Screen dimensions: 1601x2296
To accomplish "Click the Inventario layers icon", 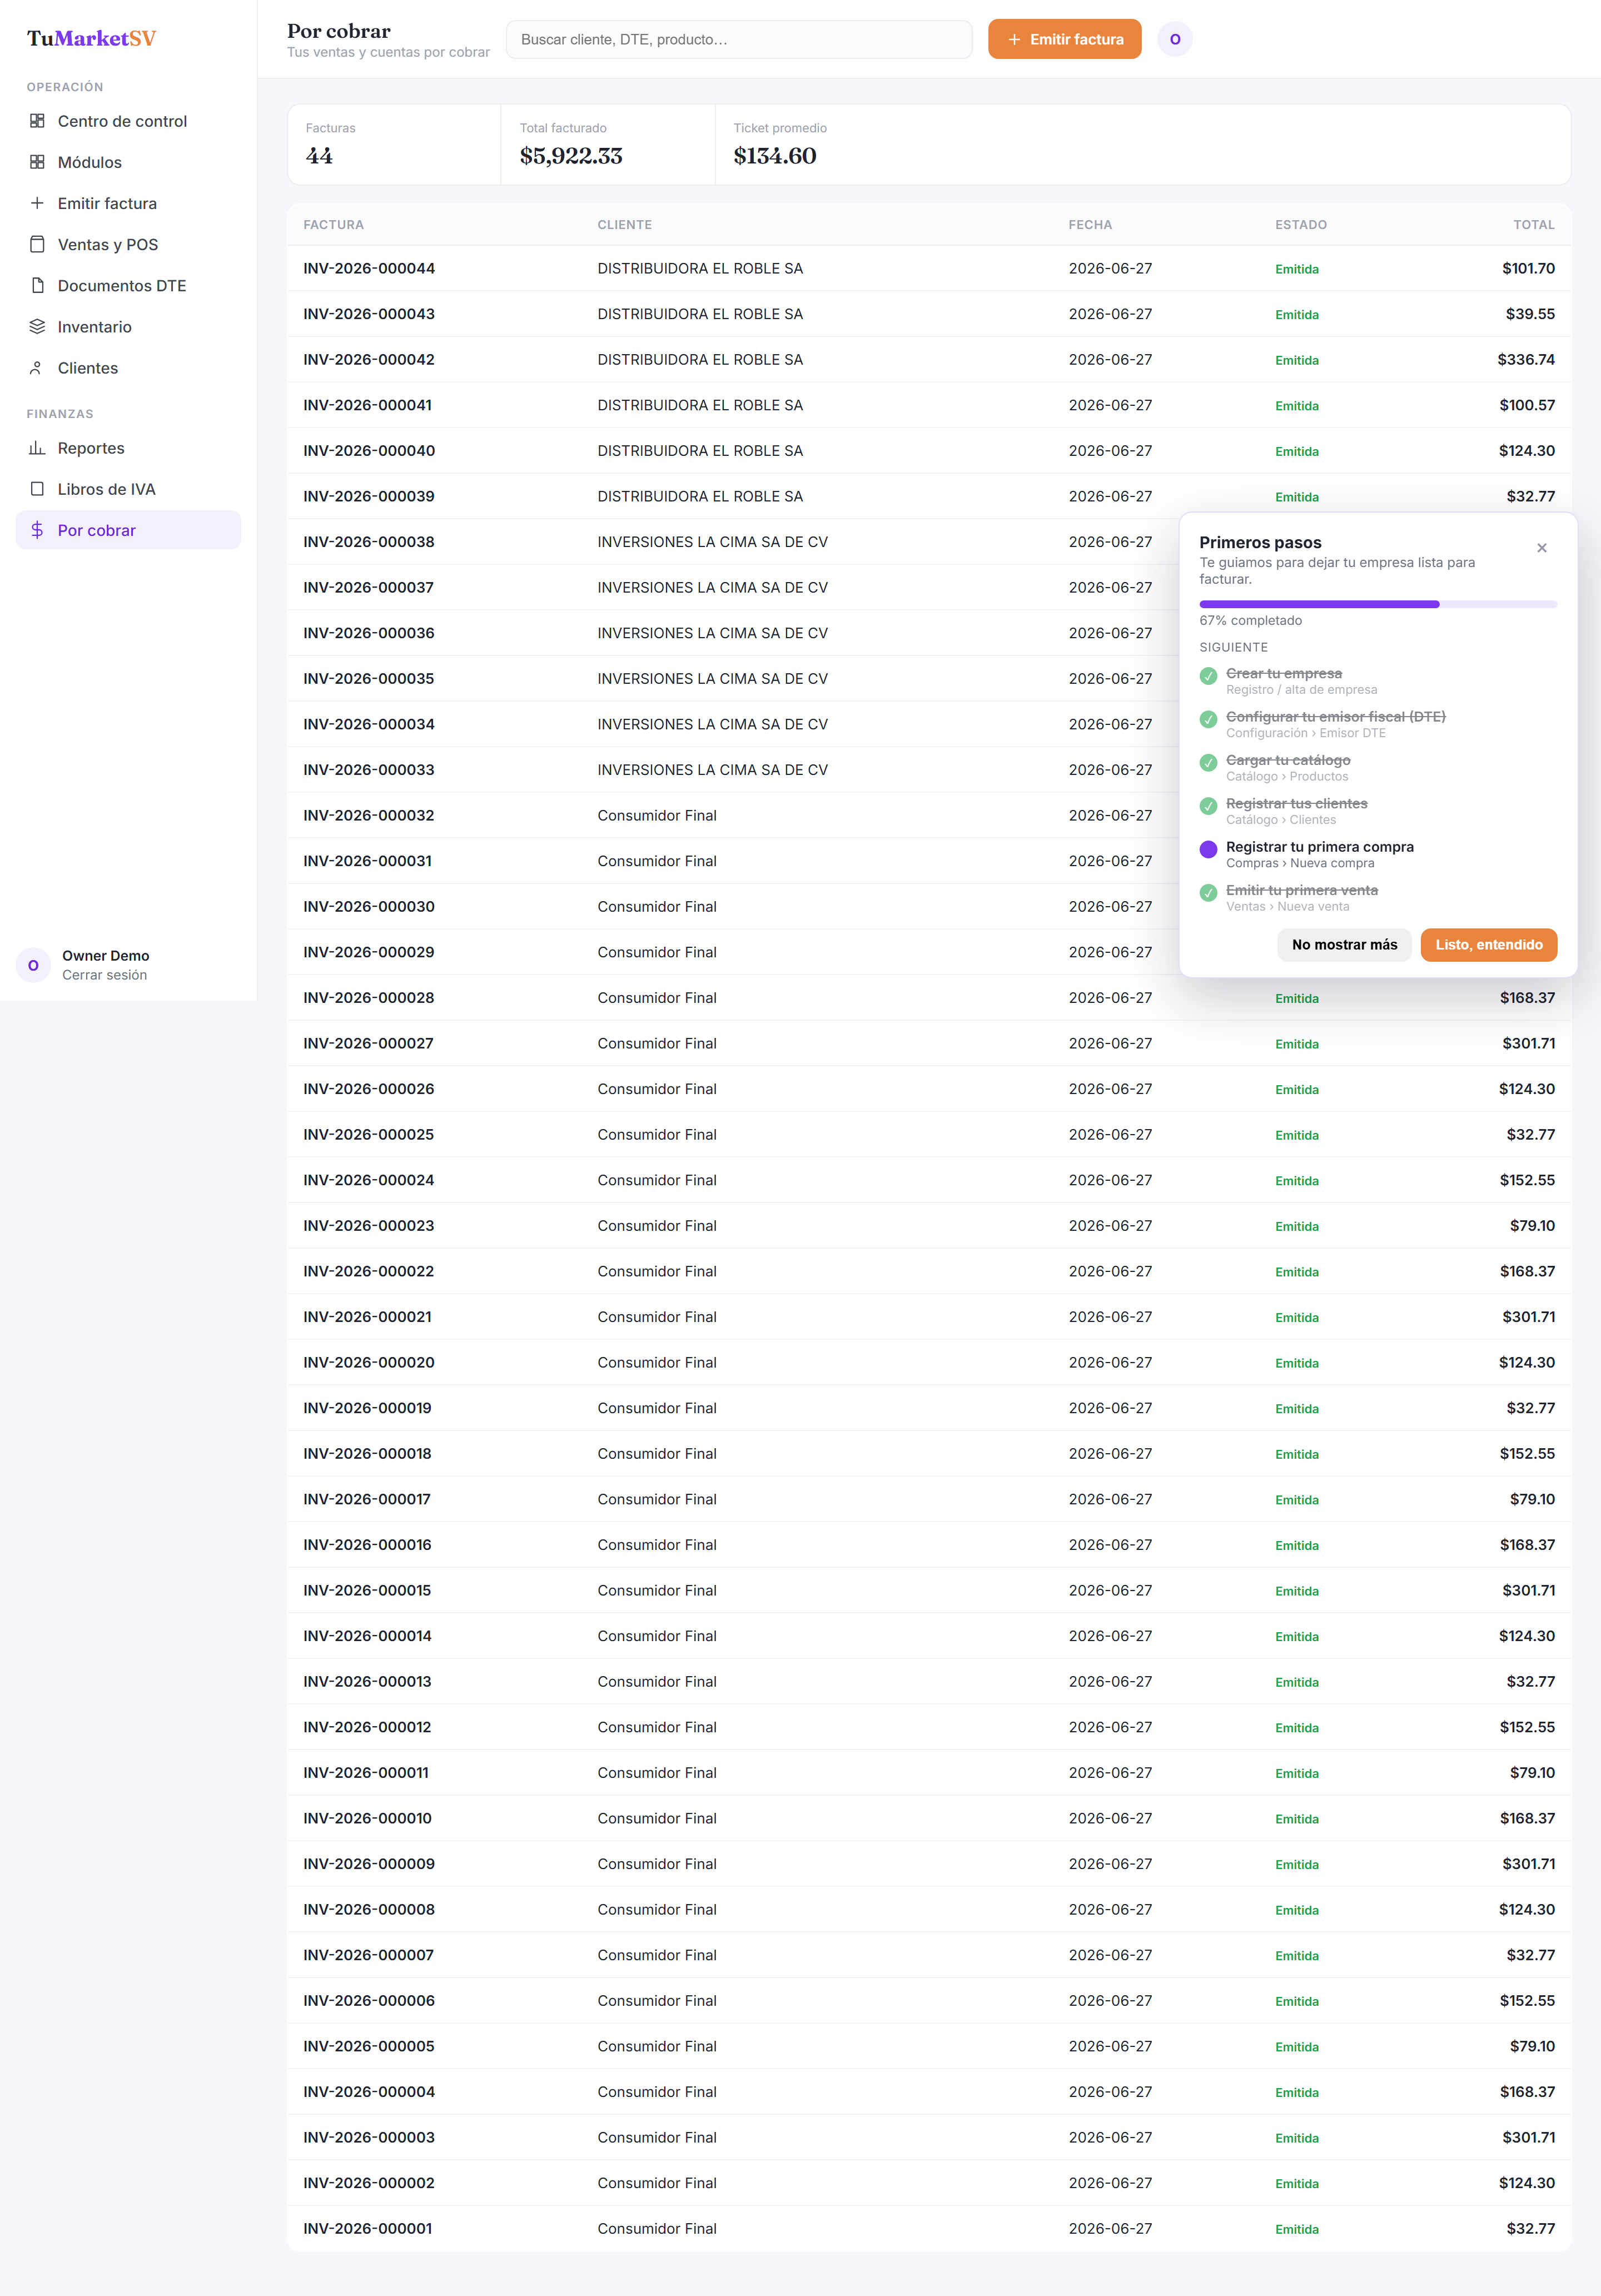I will [37, 326].
